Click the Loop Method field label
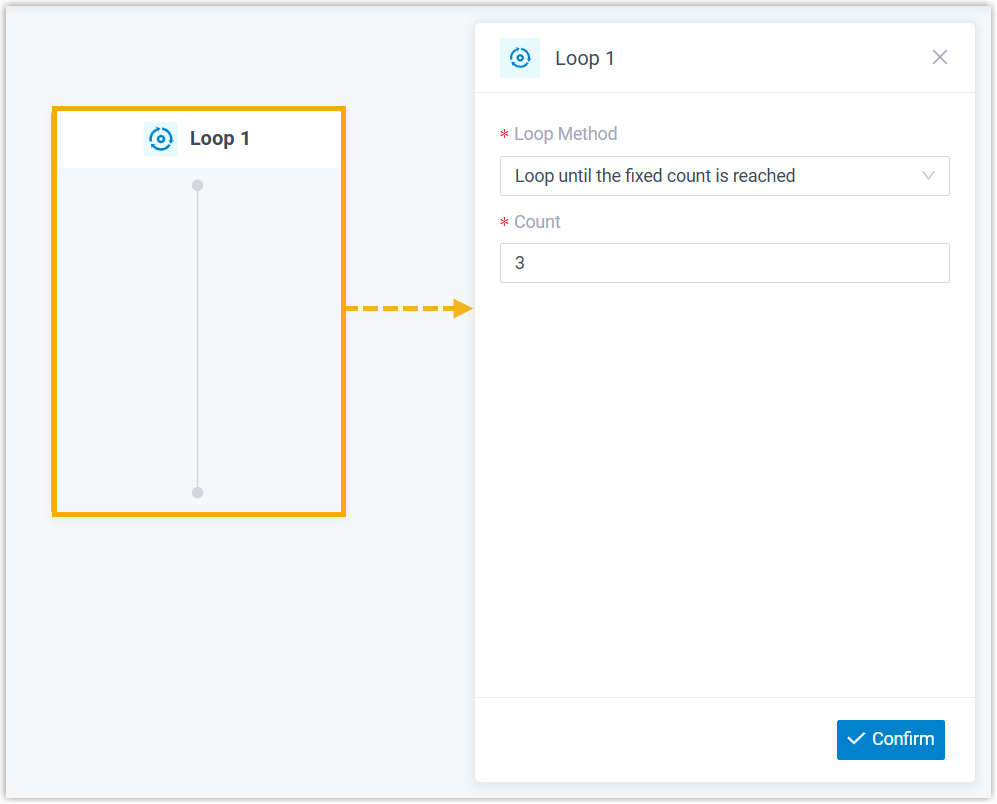 click(x=565, y=134)
